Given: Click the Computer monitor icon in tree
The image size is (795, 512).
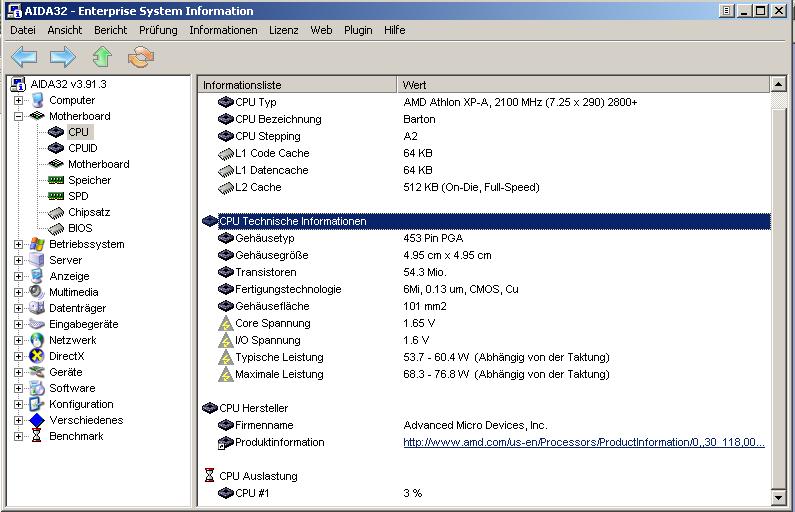Looking at the screenshot, I should click(x=38, y=100).
